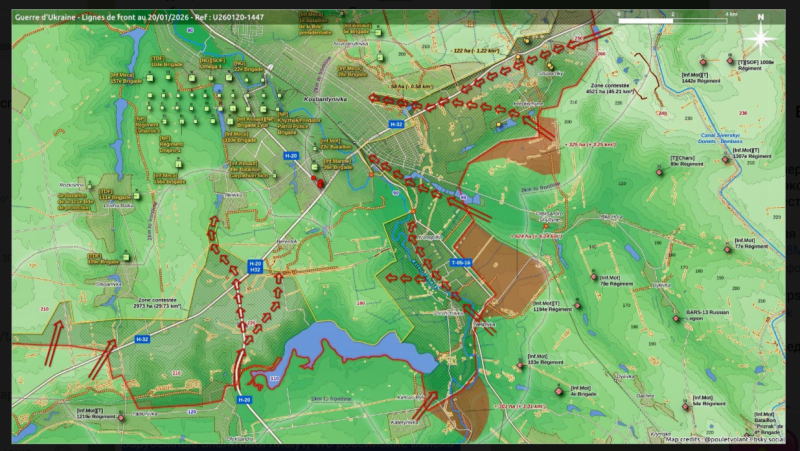Click the 109e Brigade TDF green marker
Viewport: 800px width, 451px height.
pos(126,258)
